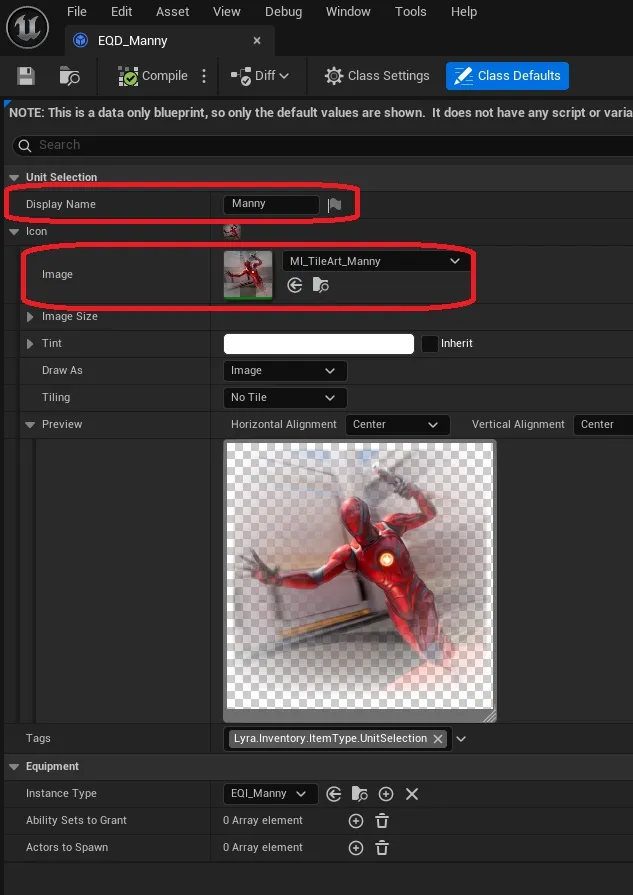Open the Draw As dropdown
The image size is (633, 895).
click(x=285, y=371)
